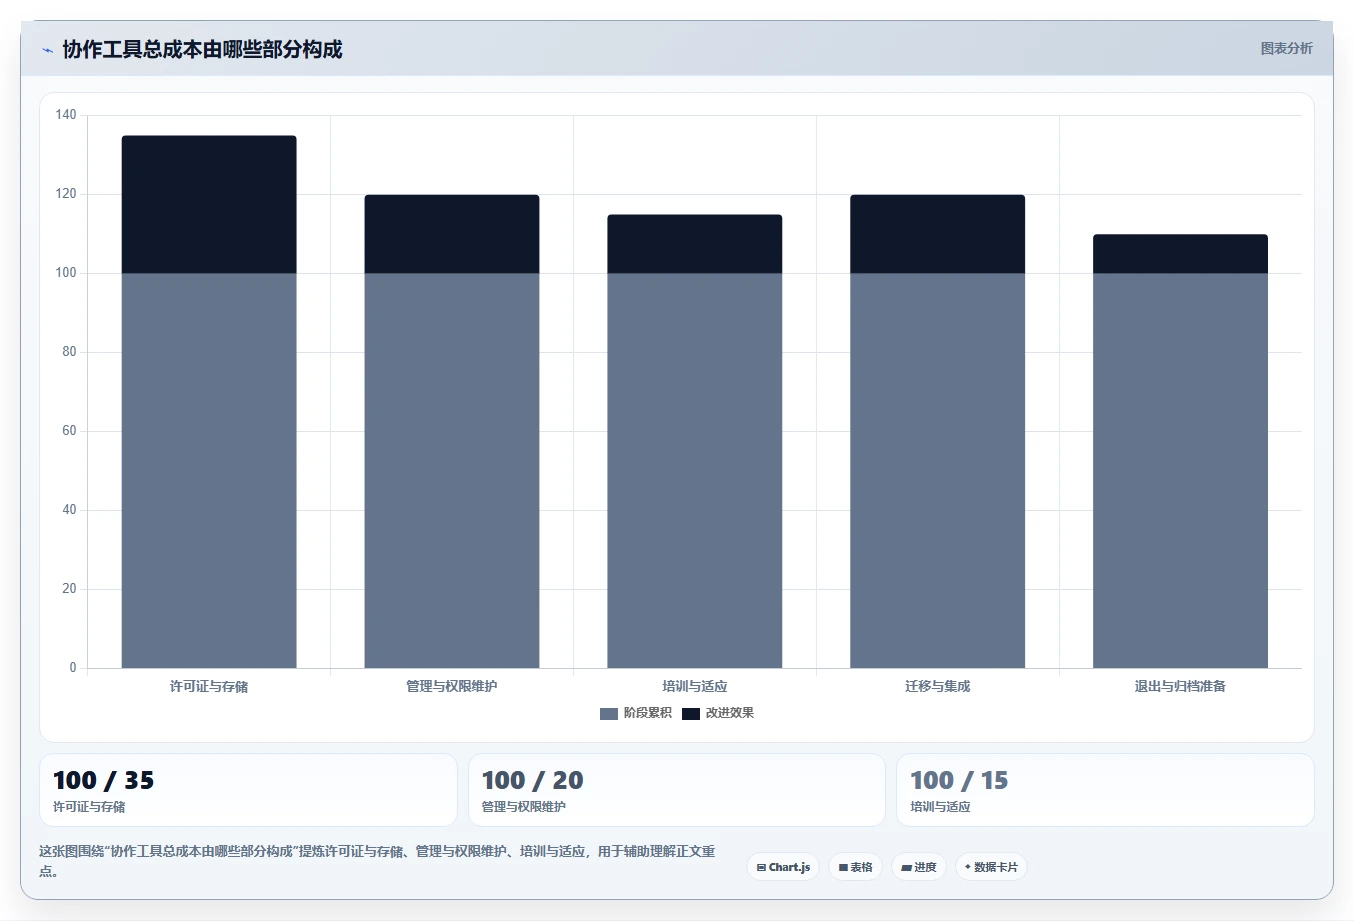Image resolution: width=1354 pixels, height=921 pixels.
Task: Open the 100 / 20 data card
Action: (x=677, y=790)
